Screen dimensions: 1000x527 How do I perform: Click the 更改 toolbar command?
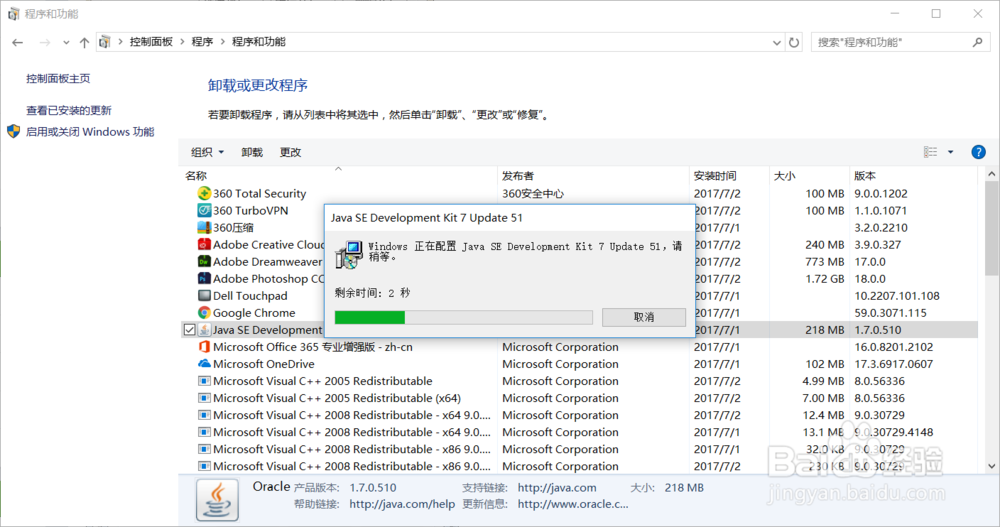click(x=290, y=152)
